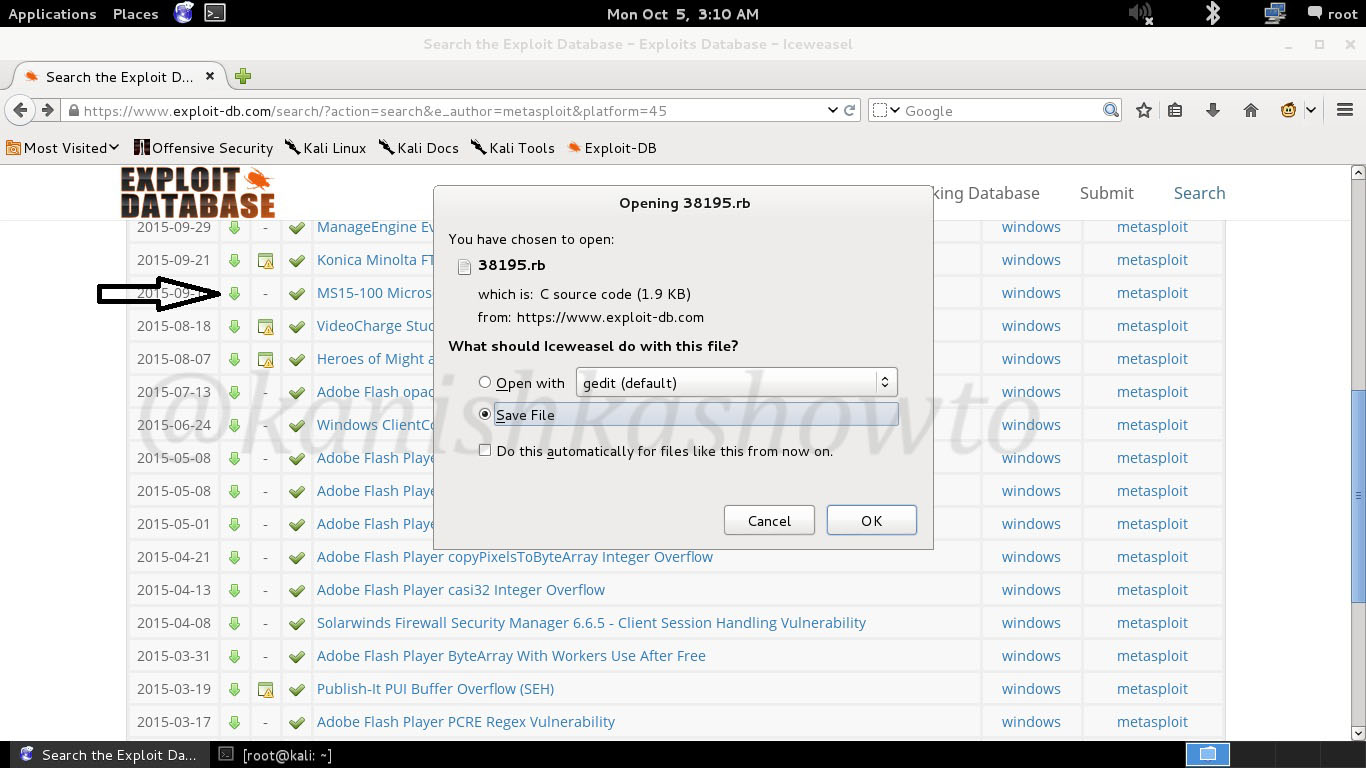Image resolution: width=1366 pixels, height=768 pixels.
Task: Open the Submit page link
Action: (1106, 193)
